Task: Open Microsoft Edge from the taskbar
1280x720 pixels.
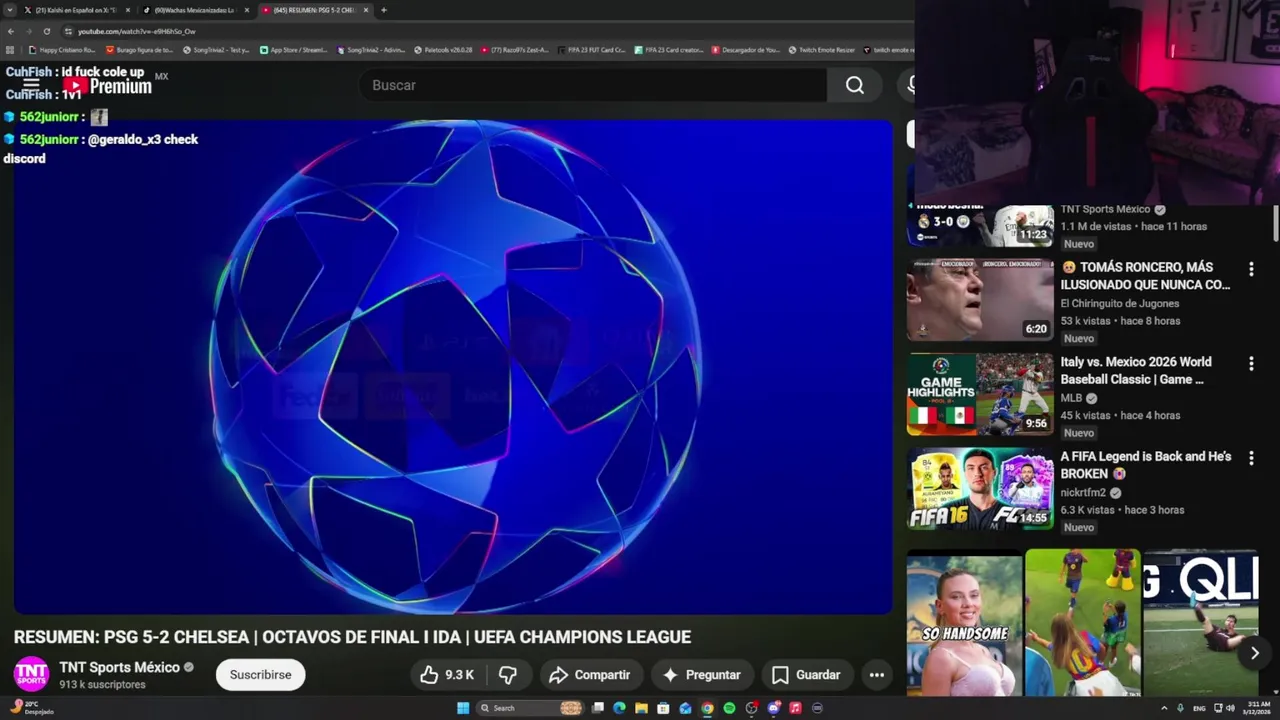Action: pyautogui.click(x=619, y=708)
